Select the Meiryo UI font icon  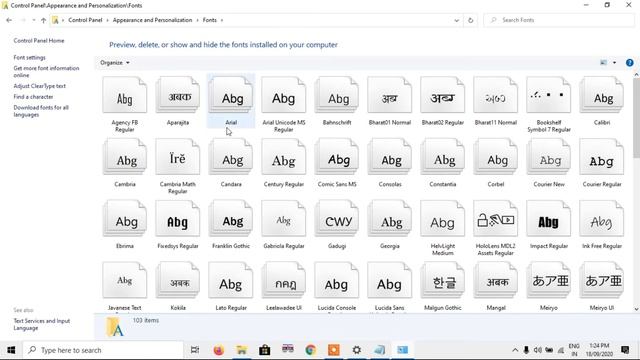coord(602,281)
